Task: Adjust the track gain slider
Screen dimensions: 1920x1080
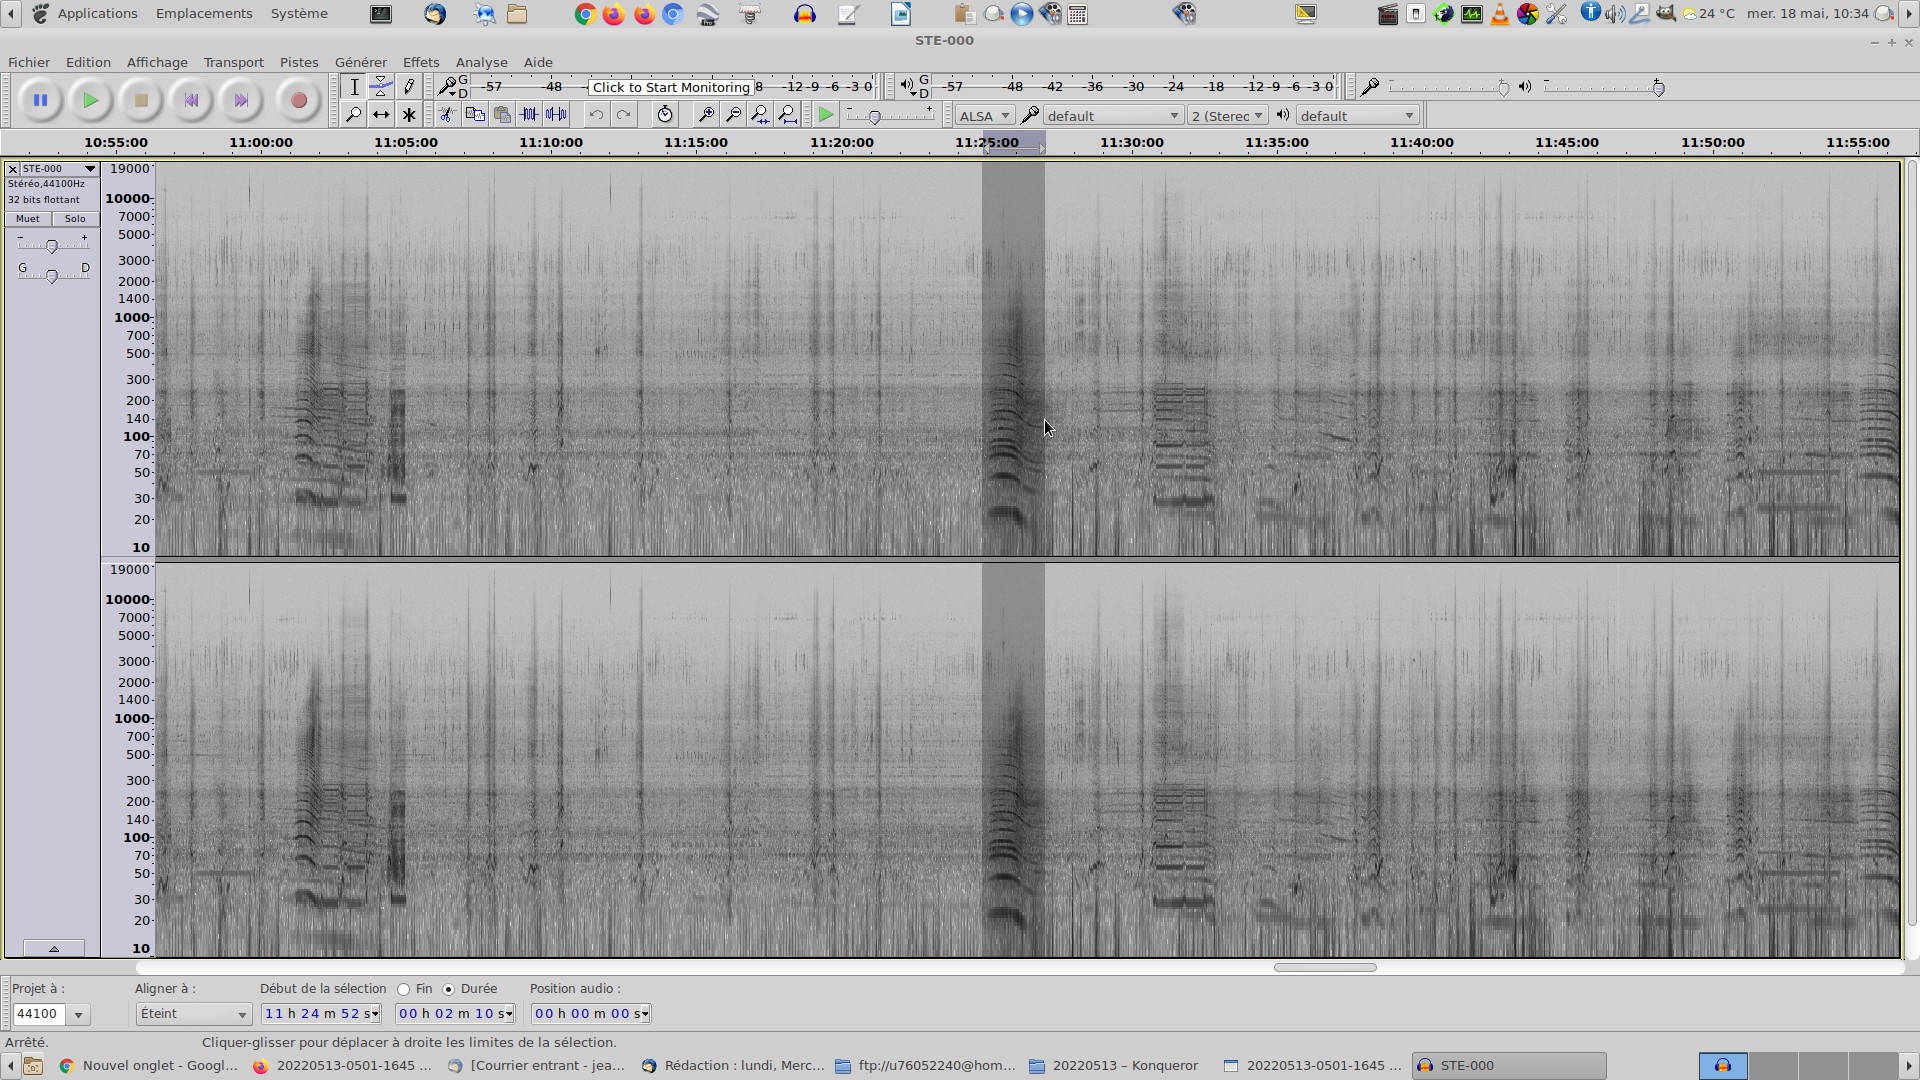Action: pos(52,245)
